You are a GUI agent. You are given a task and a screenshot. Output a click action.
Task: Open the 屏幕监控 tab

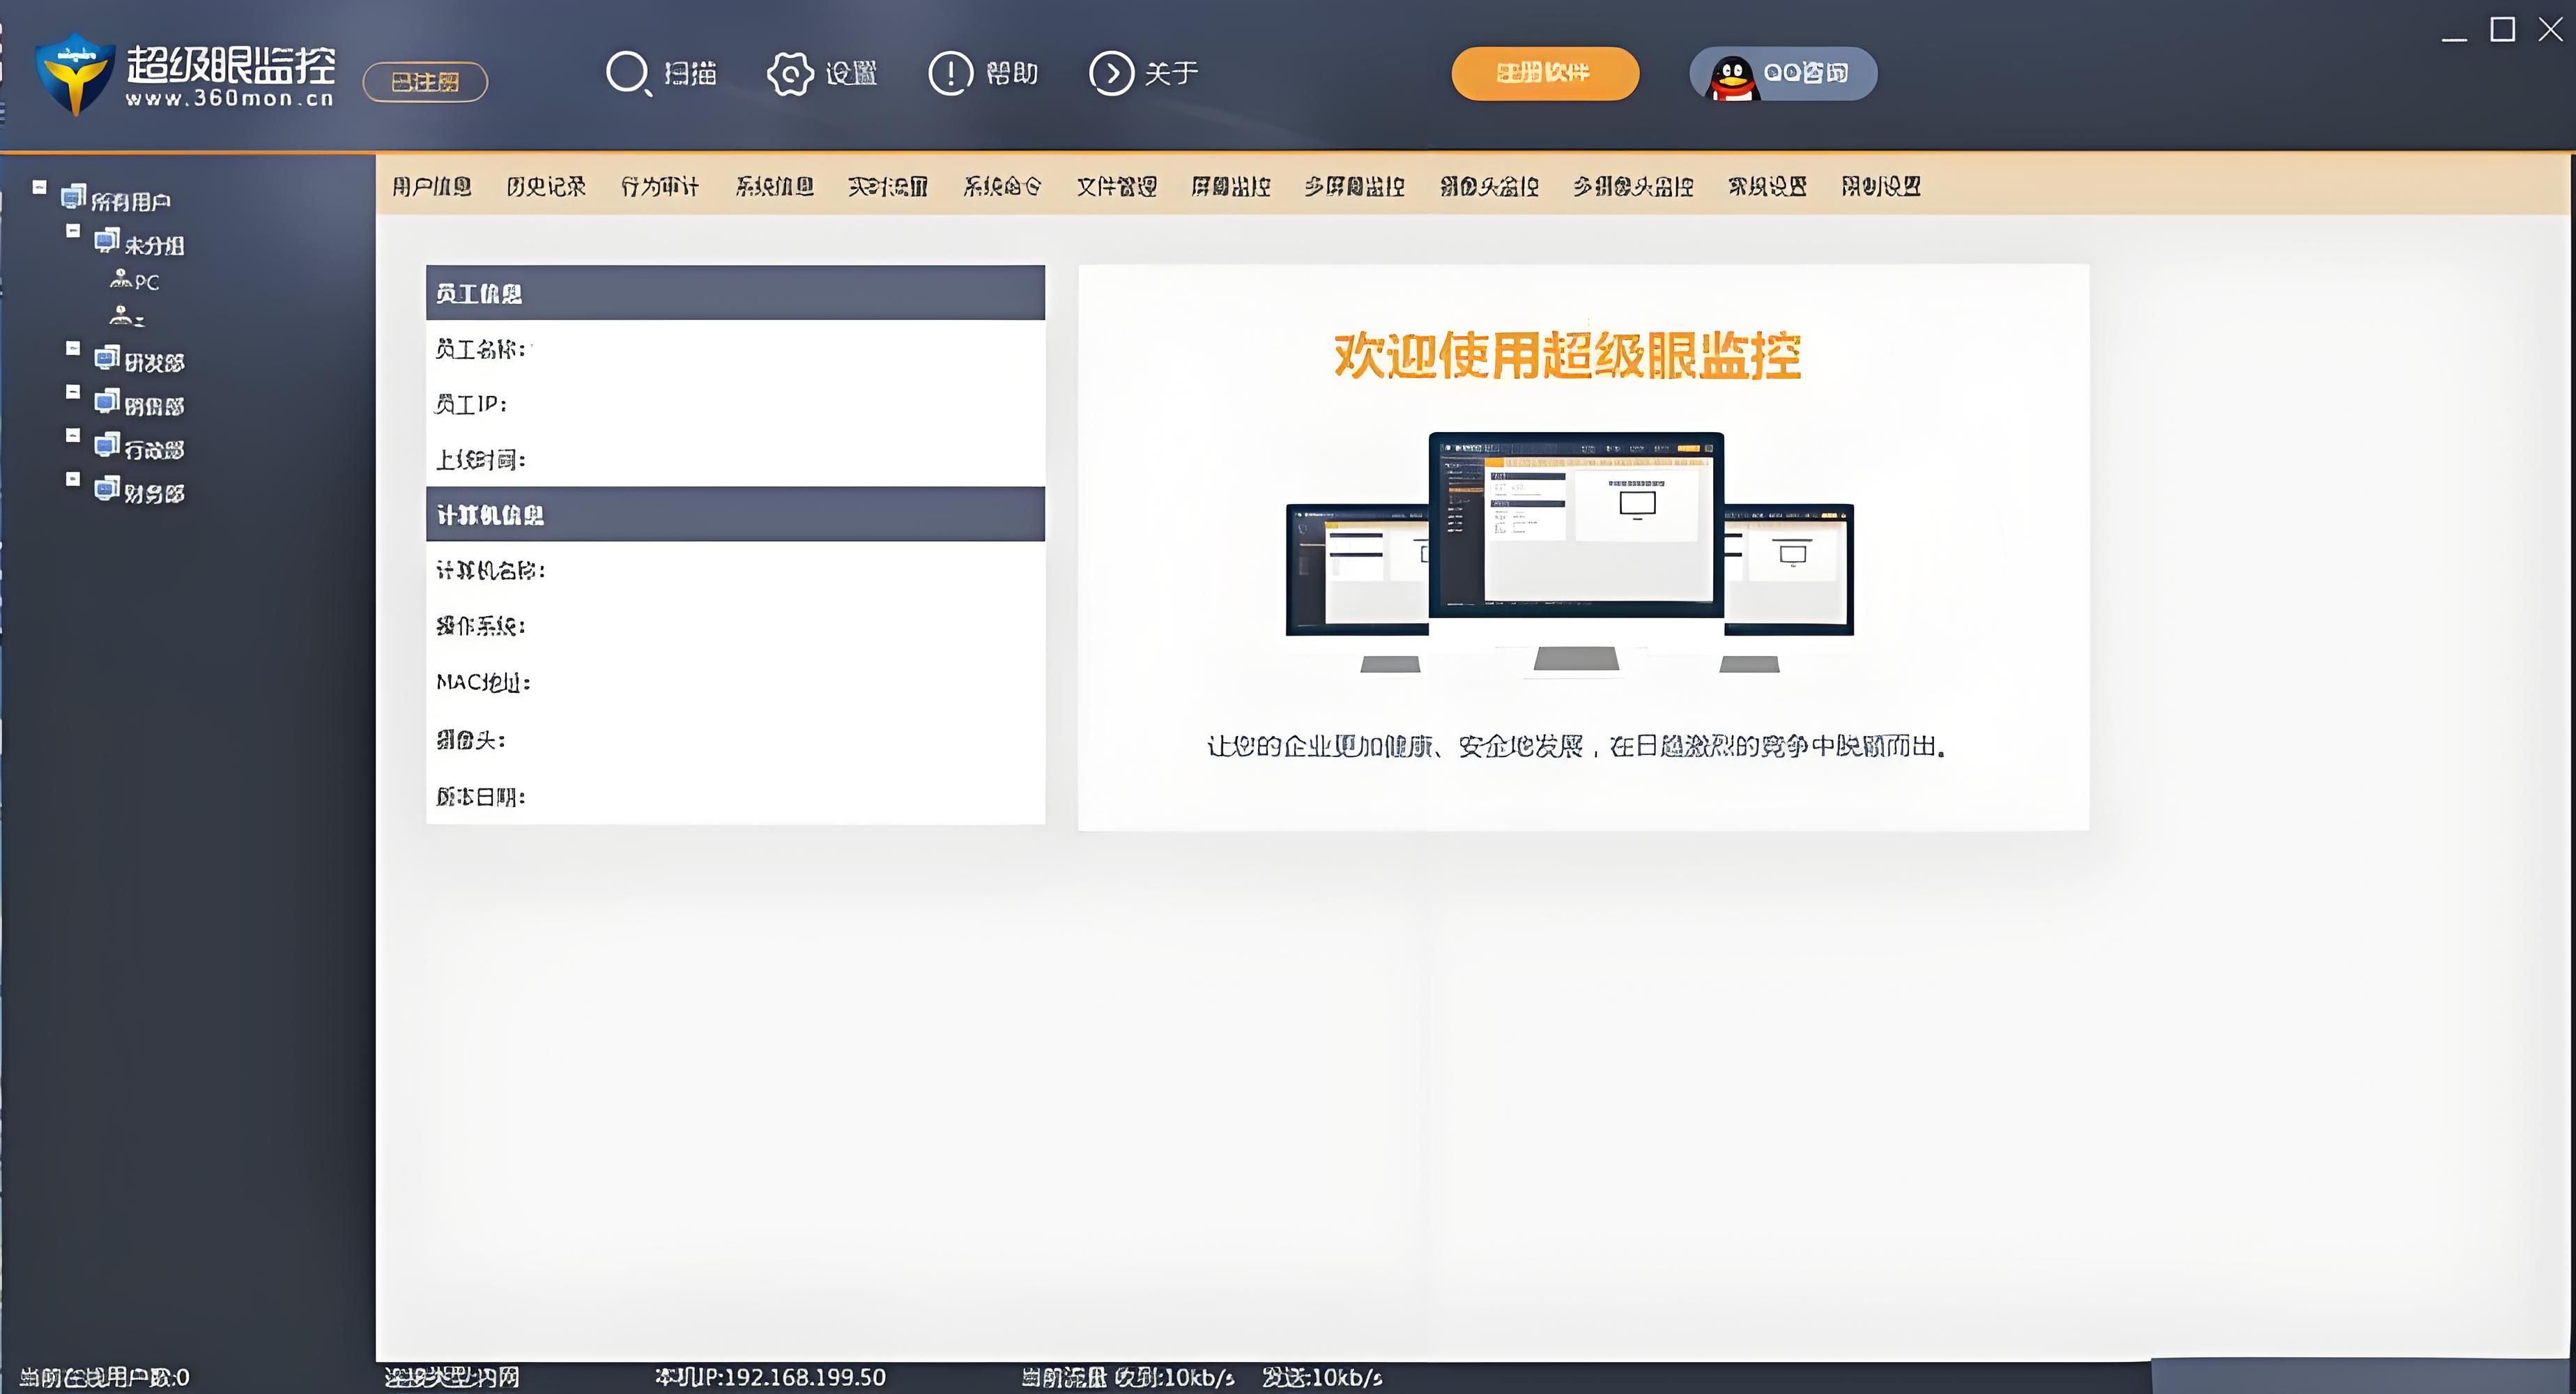tap(1230, 186)
